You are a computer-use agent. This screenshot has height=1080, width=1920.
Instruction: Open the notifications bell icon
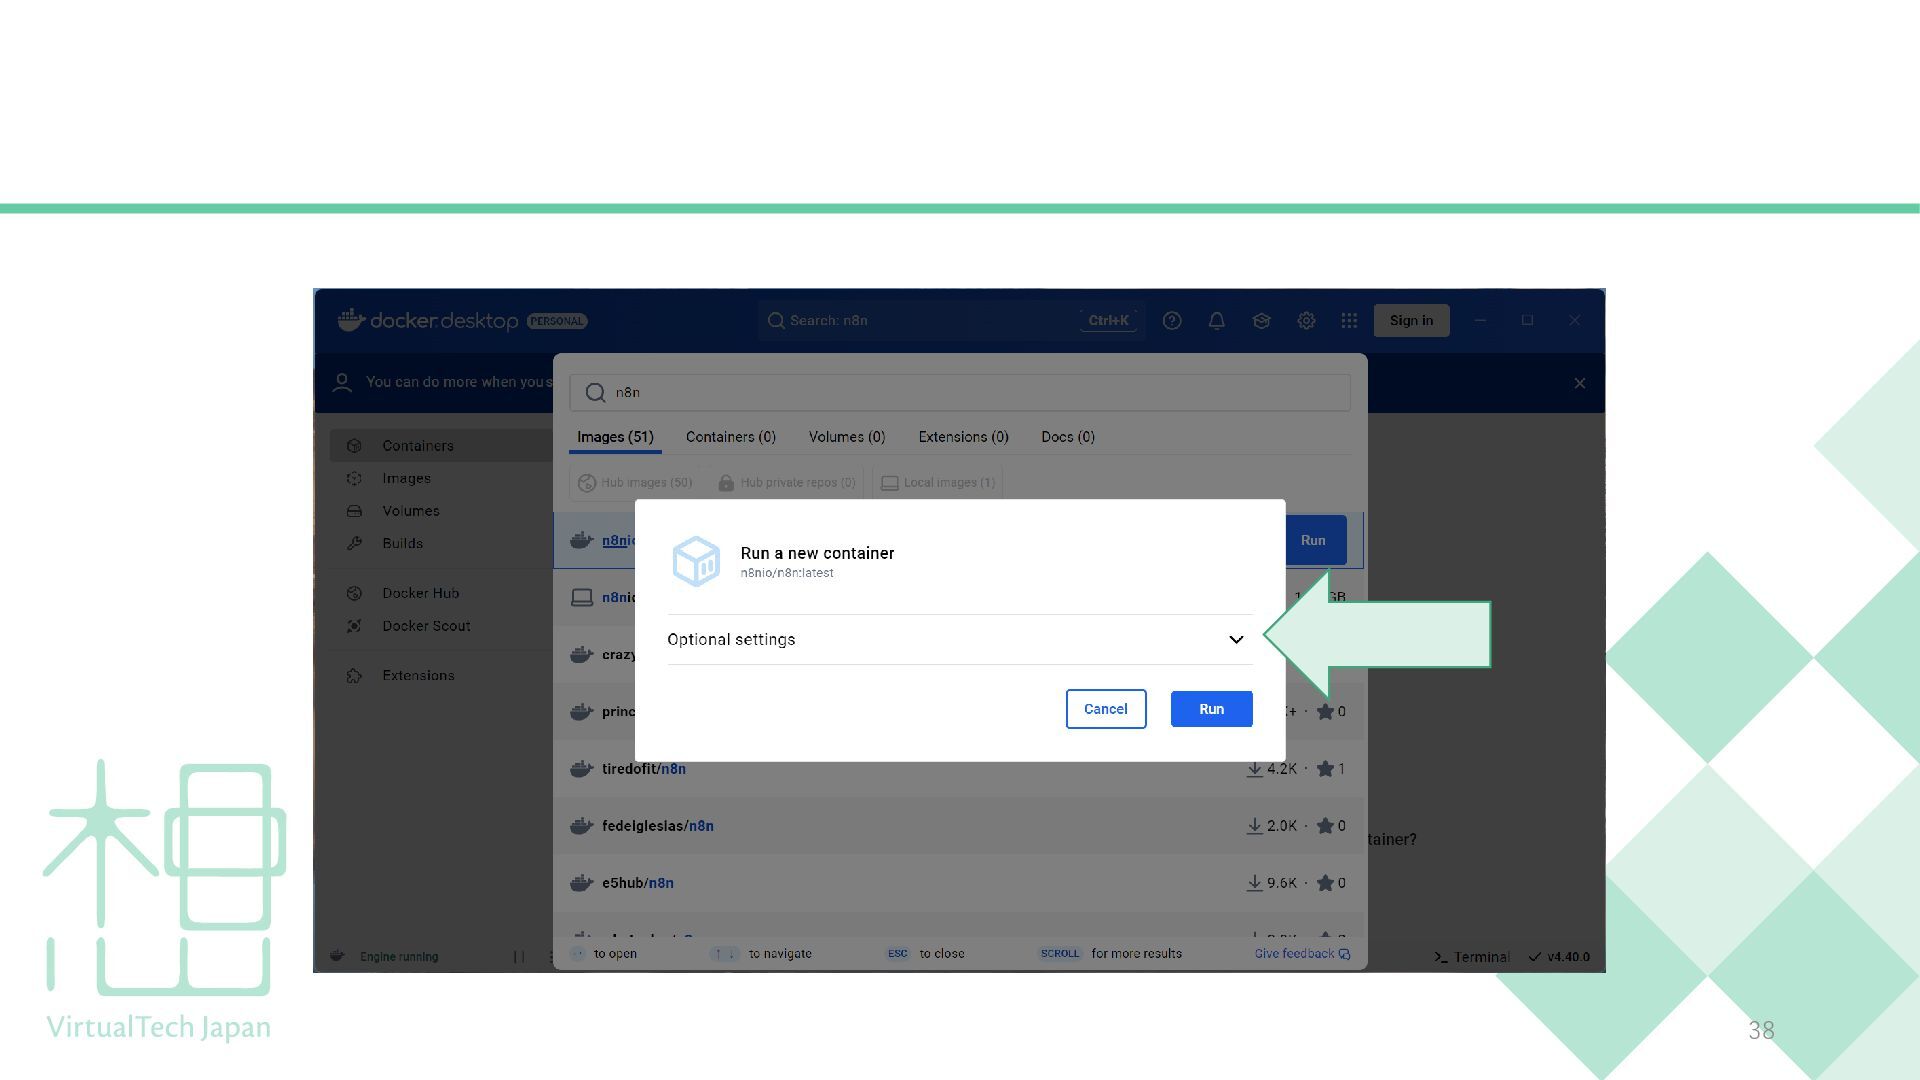pos(1216,321)
